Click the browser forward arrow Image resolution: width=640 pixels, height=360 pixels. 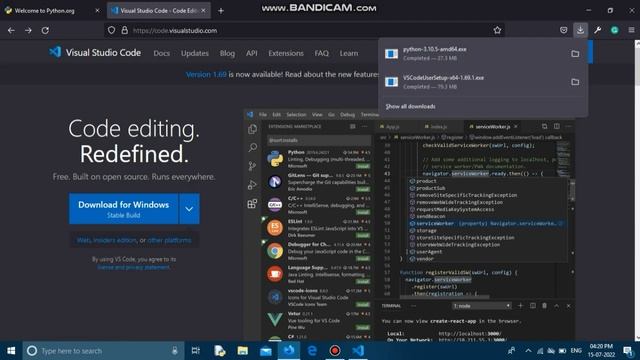pyautogui.click(x=28, y=30)
